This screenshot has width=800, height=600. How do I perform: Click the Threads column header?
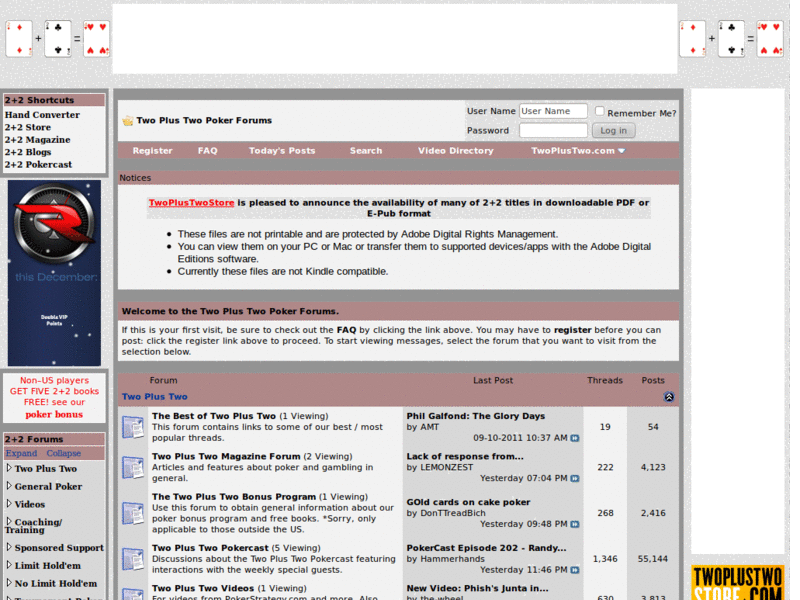point(605,381)
